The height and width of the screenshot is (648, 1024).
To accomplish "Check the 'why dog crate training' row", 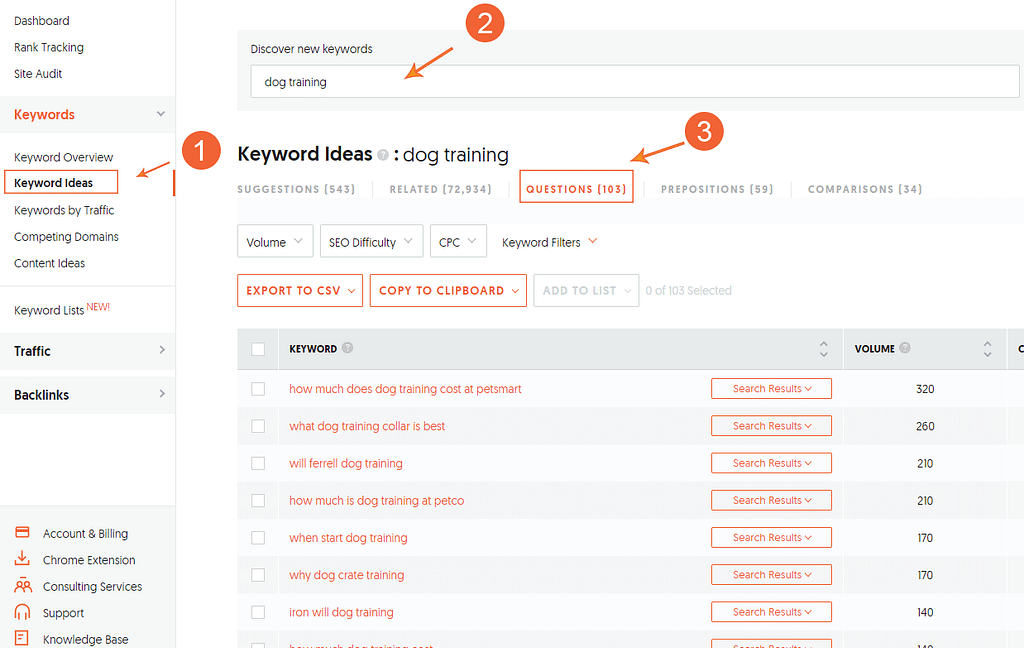I will [x=258, y=575].
